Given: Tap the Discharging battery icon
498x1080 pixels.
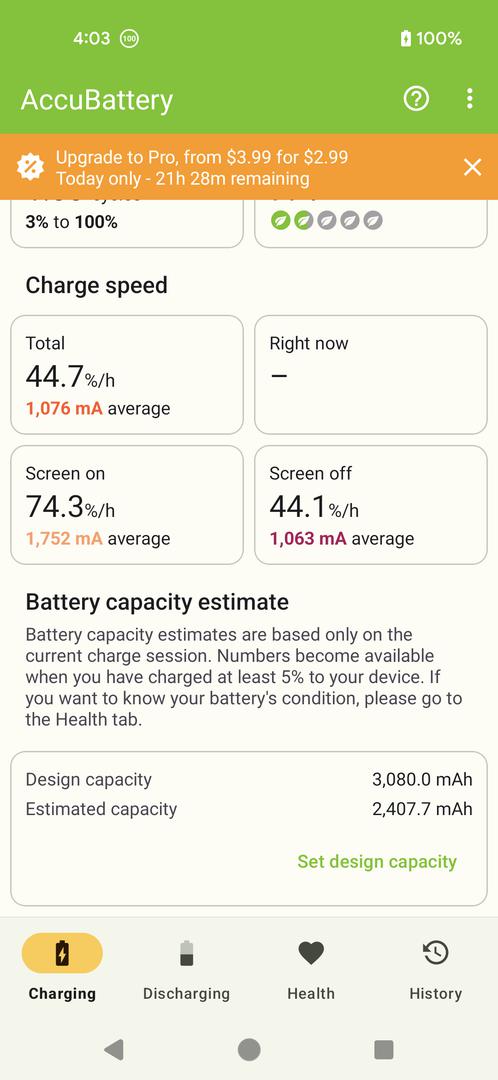Looking at the screenshot, I should 187,953.
